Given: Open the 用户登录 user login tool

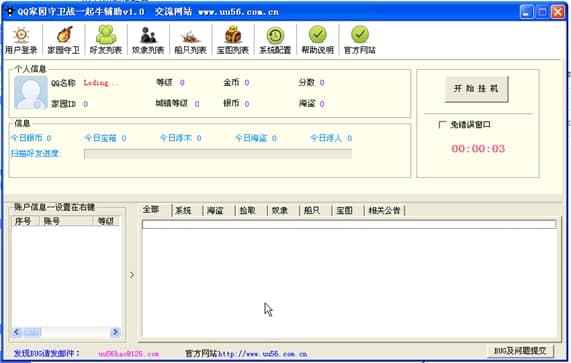Looking at the screenshot, I should (21, 40).
